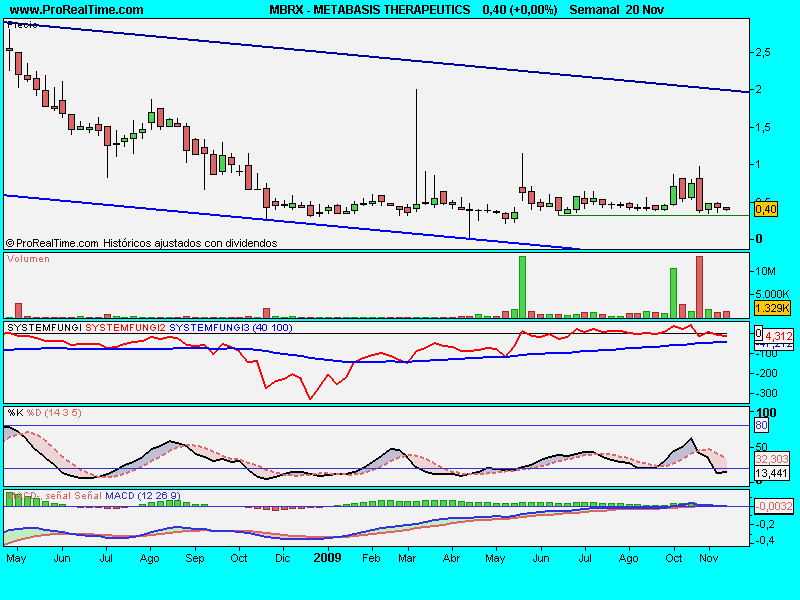The height and width of the screenshot is (600, 800).
Task: Click the tallest green volume bar
Action: tap(522, 287)
